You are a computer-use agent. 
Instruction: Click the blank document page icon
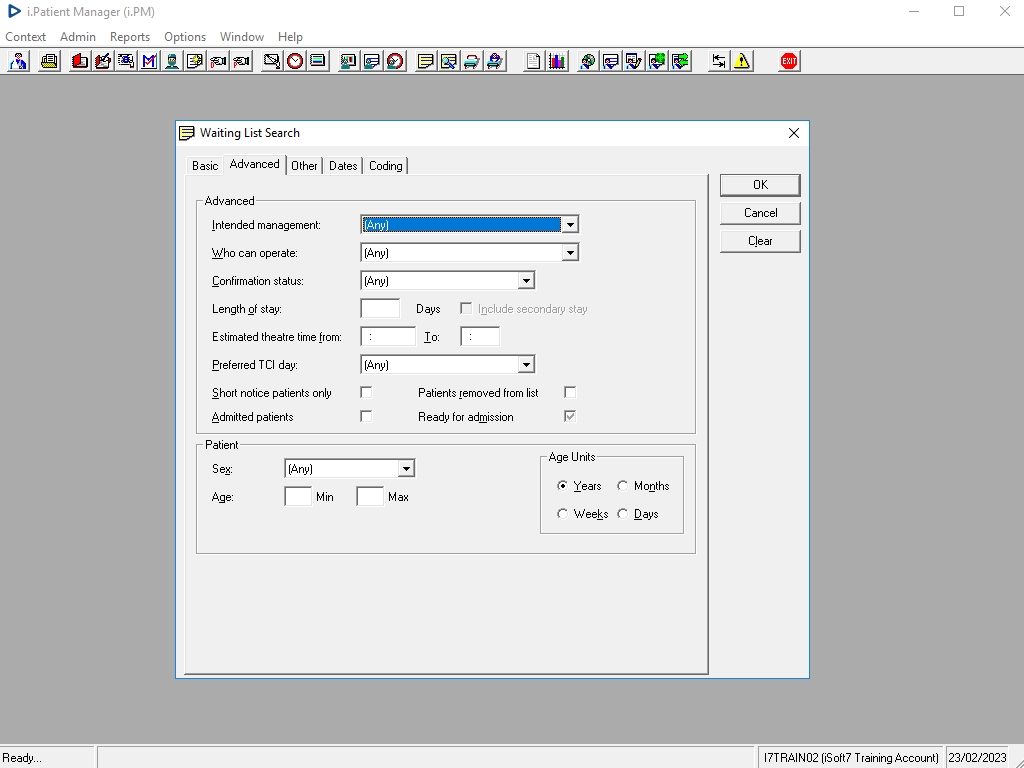534,61
